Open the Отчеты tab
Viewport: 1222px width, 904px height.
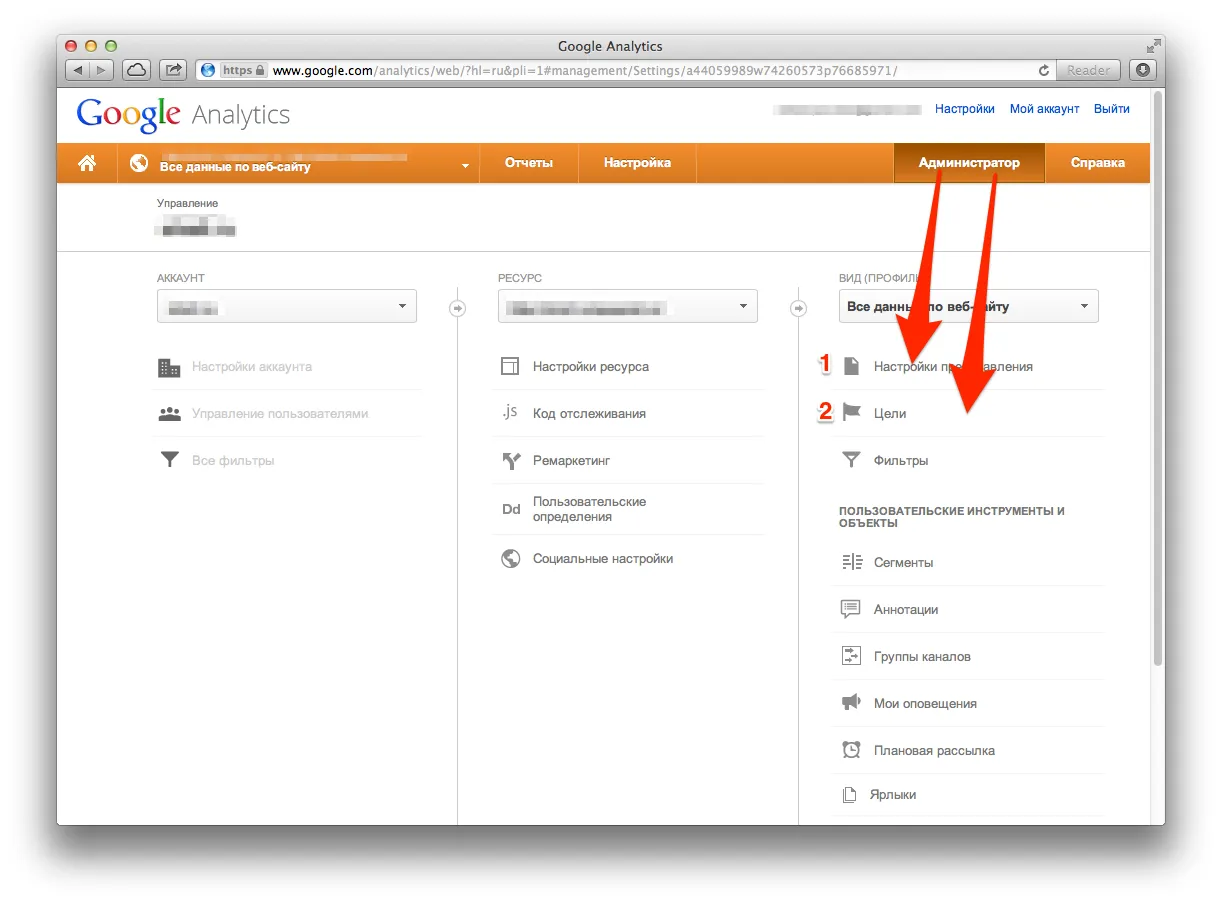[528, 163]
